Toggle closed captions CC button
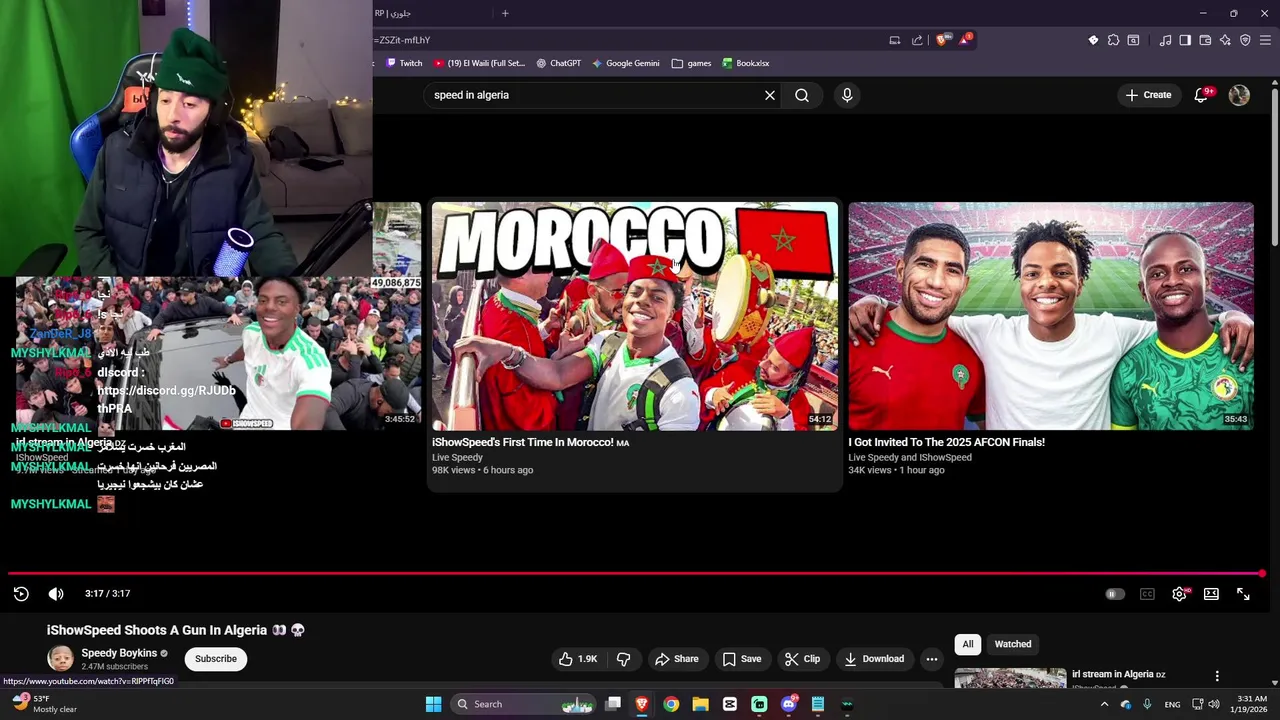Screen dimensions: 1280x720 [1147, 594]
